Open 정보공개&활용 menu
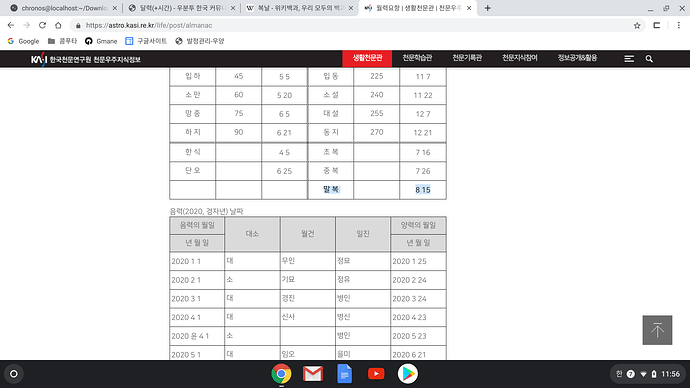The image size is (690, 388). coord(577,58)
